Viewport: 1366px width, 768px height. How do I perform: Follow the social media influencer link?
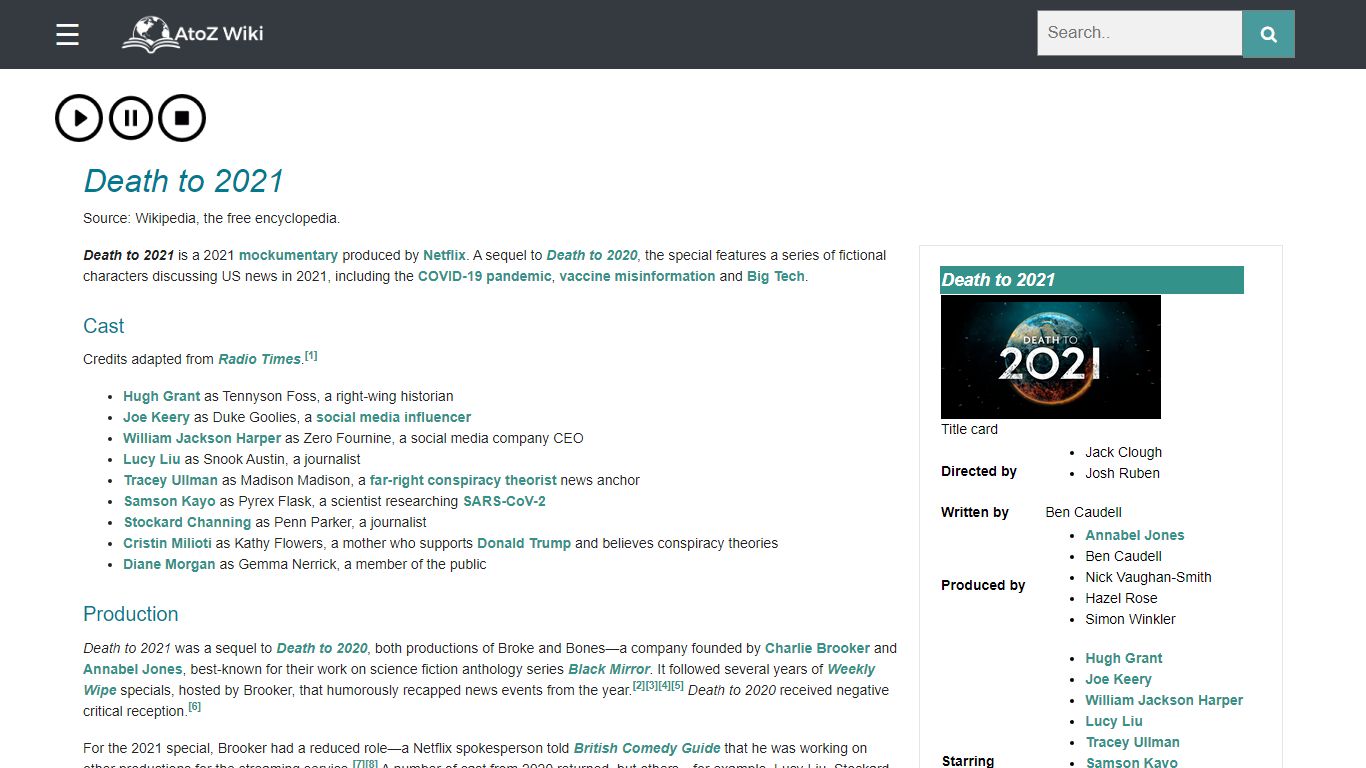click(393, 417)
